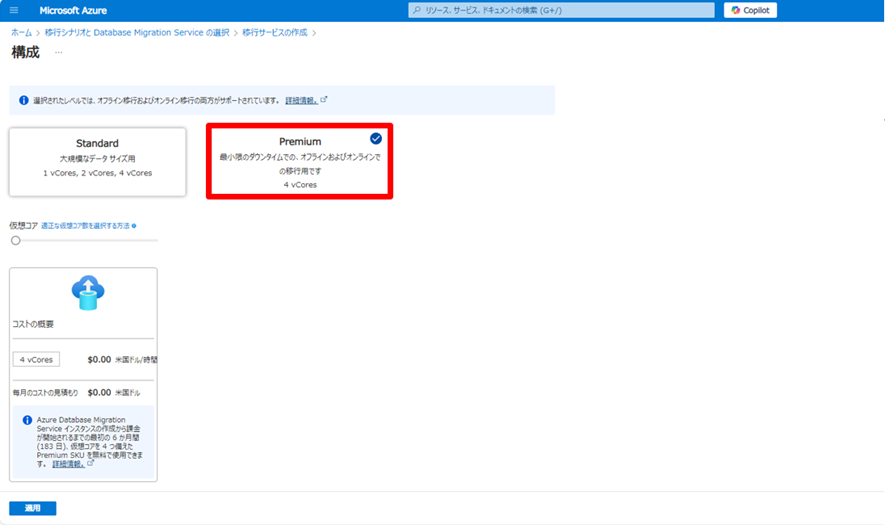Open the ellipsis menu beside 構成 title
Image resolution: width=885 pixels, height=529 pixels.
tap(58, 52)
